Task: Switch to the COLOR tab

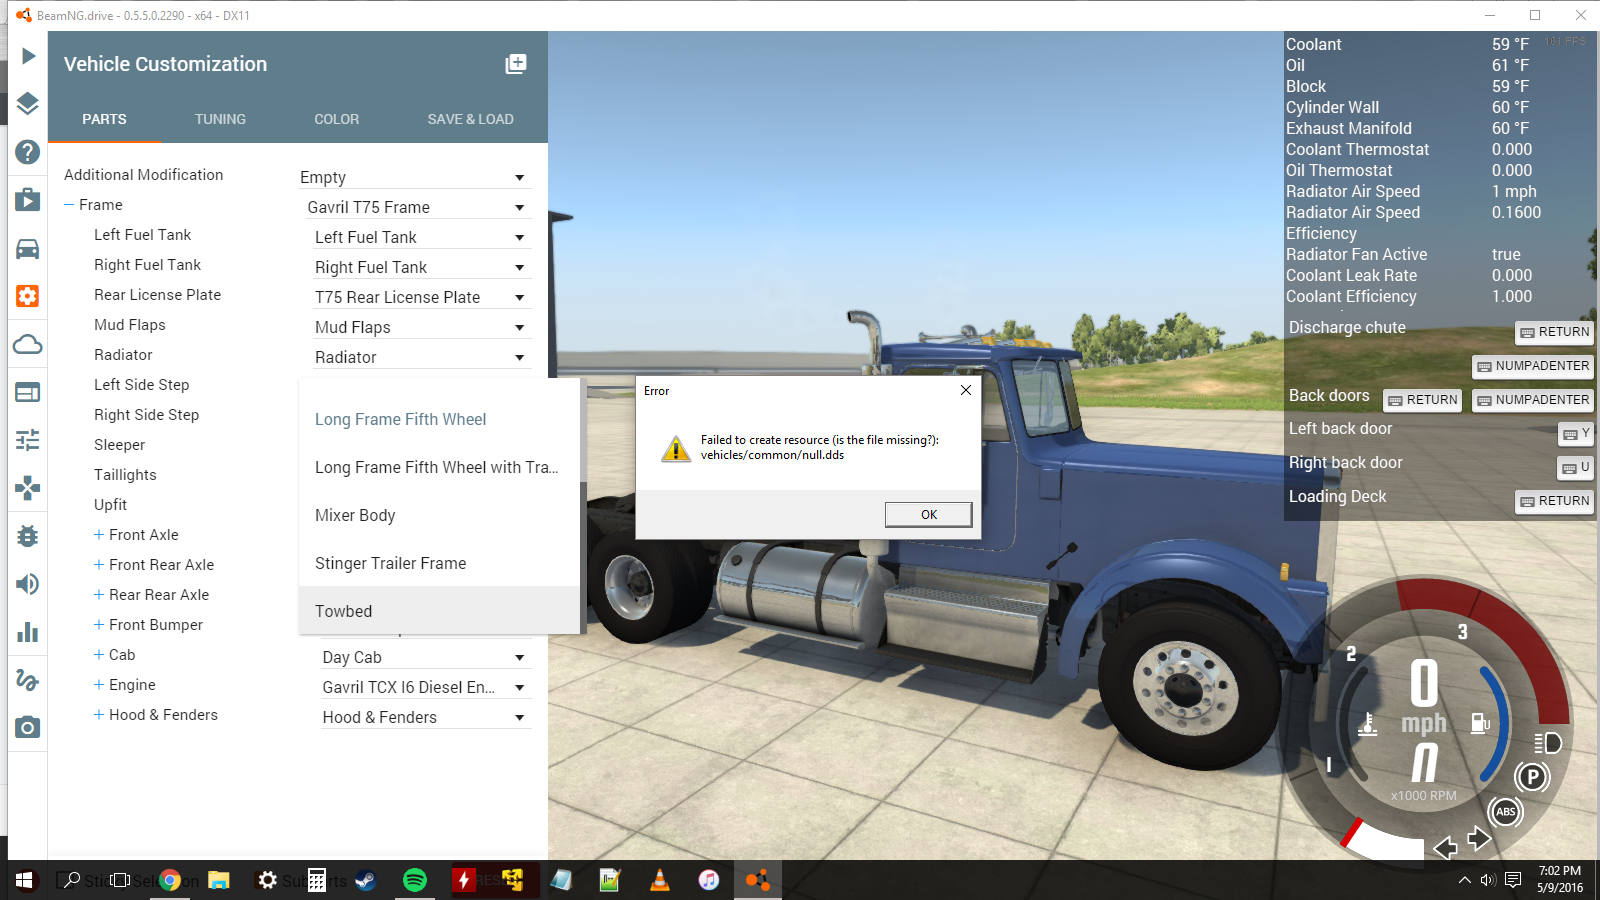Action: [x=336, y=119]
